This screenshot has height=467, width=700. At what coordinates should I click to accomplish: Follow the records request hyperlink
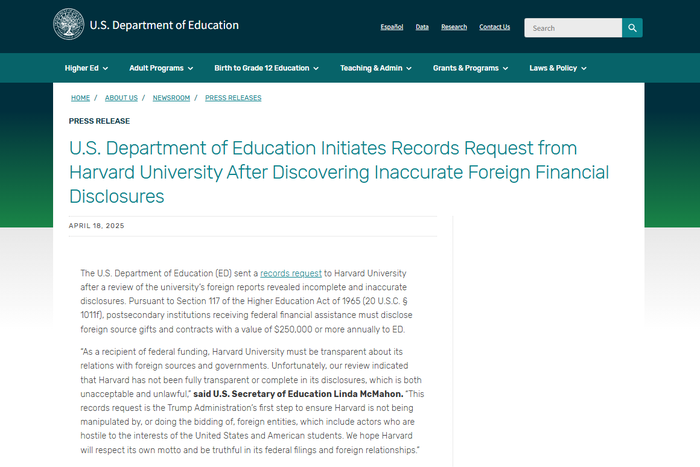291,273
